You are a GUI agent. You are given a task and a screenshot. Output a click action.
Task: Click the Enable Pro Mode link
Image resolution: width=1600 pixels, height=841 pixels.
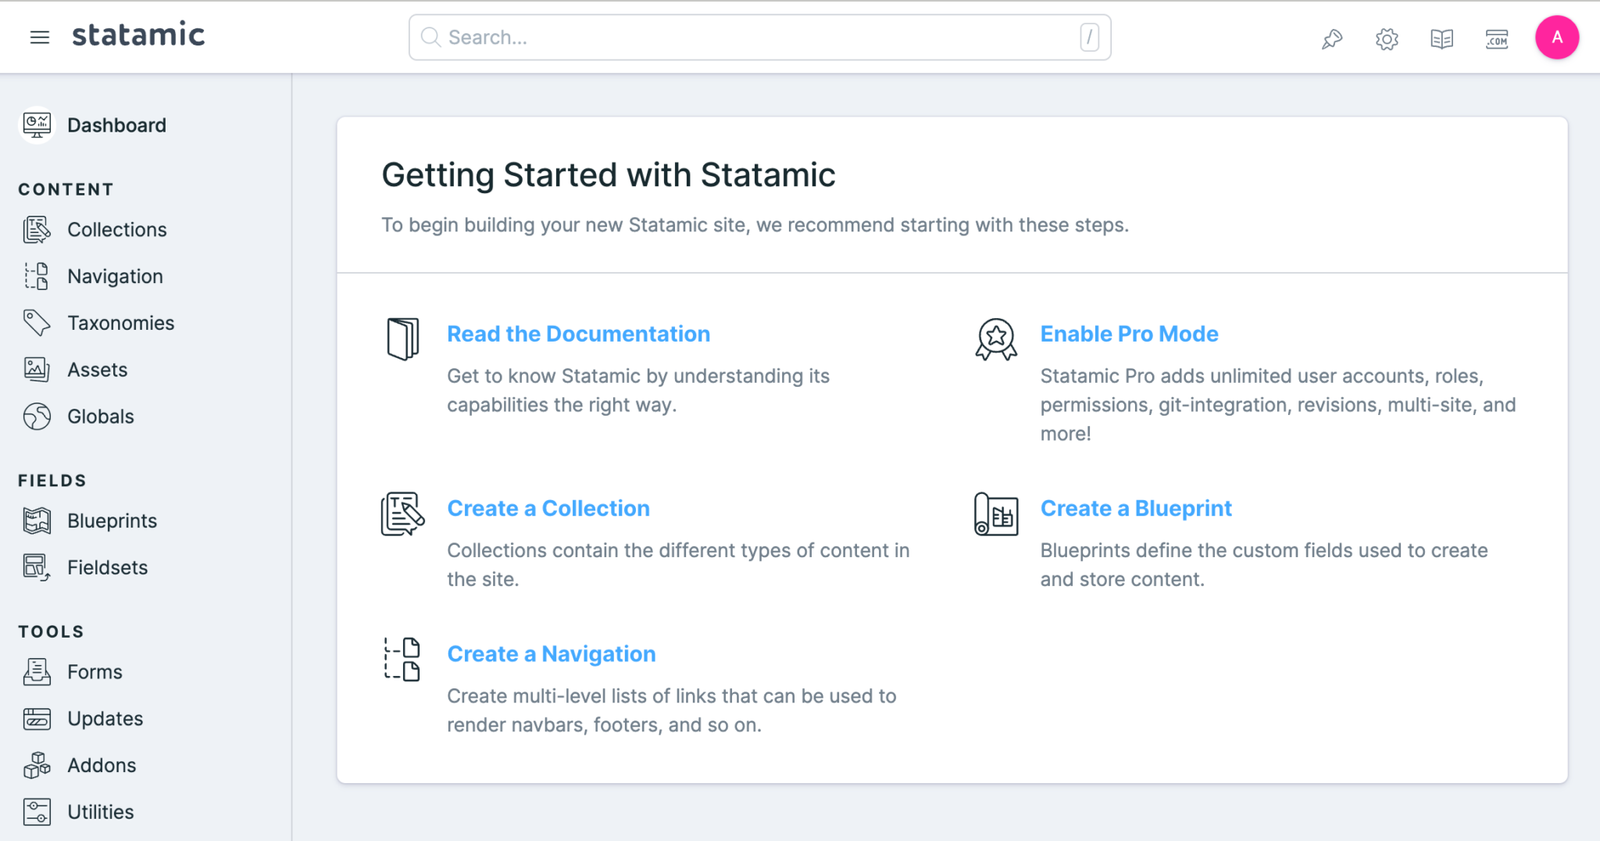pos(1128,334)
